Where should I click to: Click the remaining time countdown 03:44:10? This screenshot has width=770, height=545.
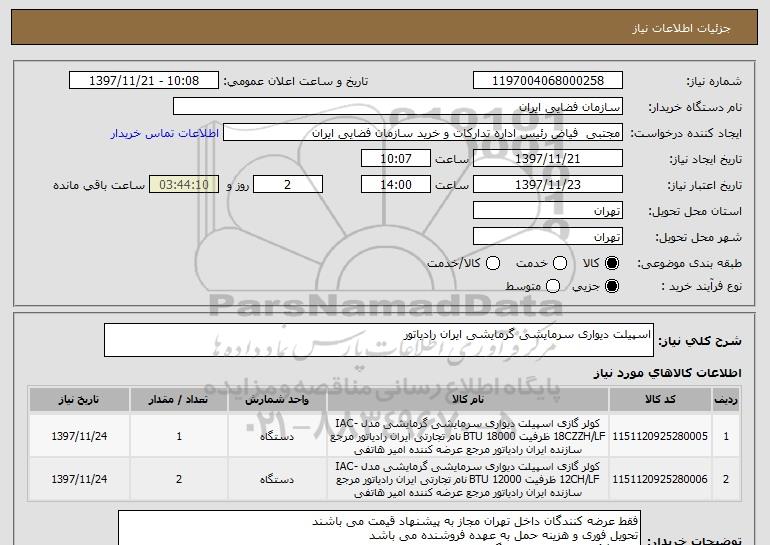point(184,185)
